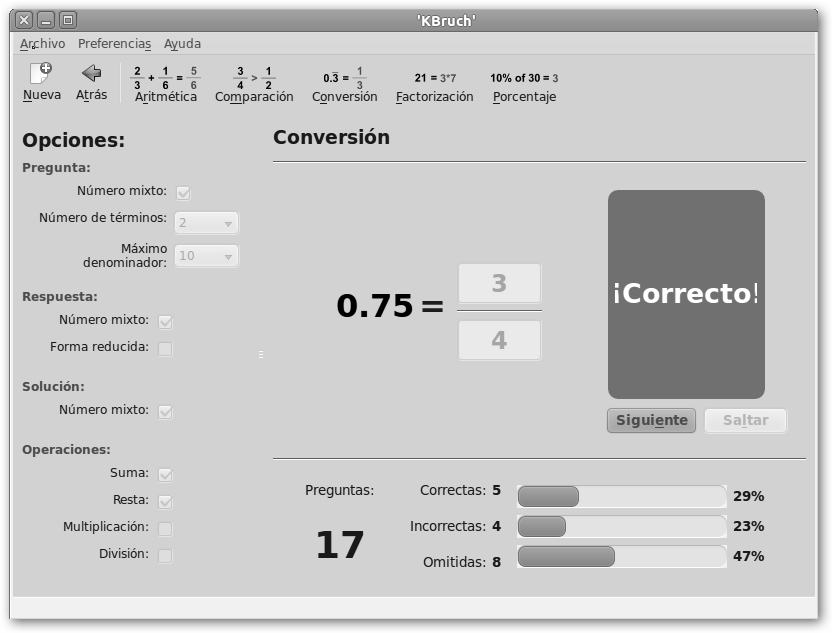832x633 pixels.
Task: Open the Aritmética exercise mode
Action: (166, 77)
